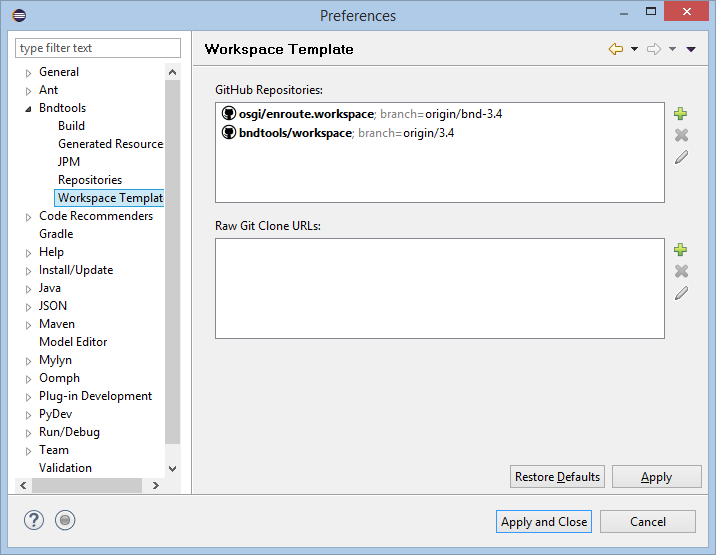Viewport: 716px width, 555px height.
Task: Open the Validation preference page
Action: pyautogui.click(x=65, y=468)
